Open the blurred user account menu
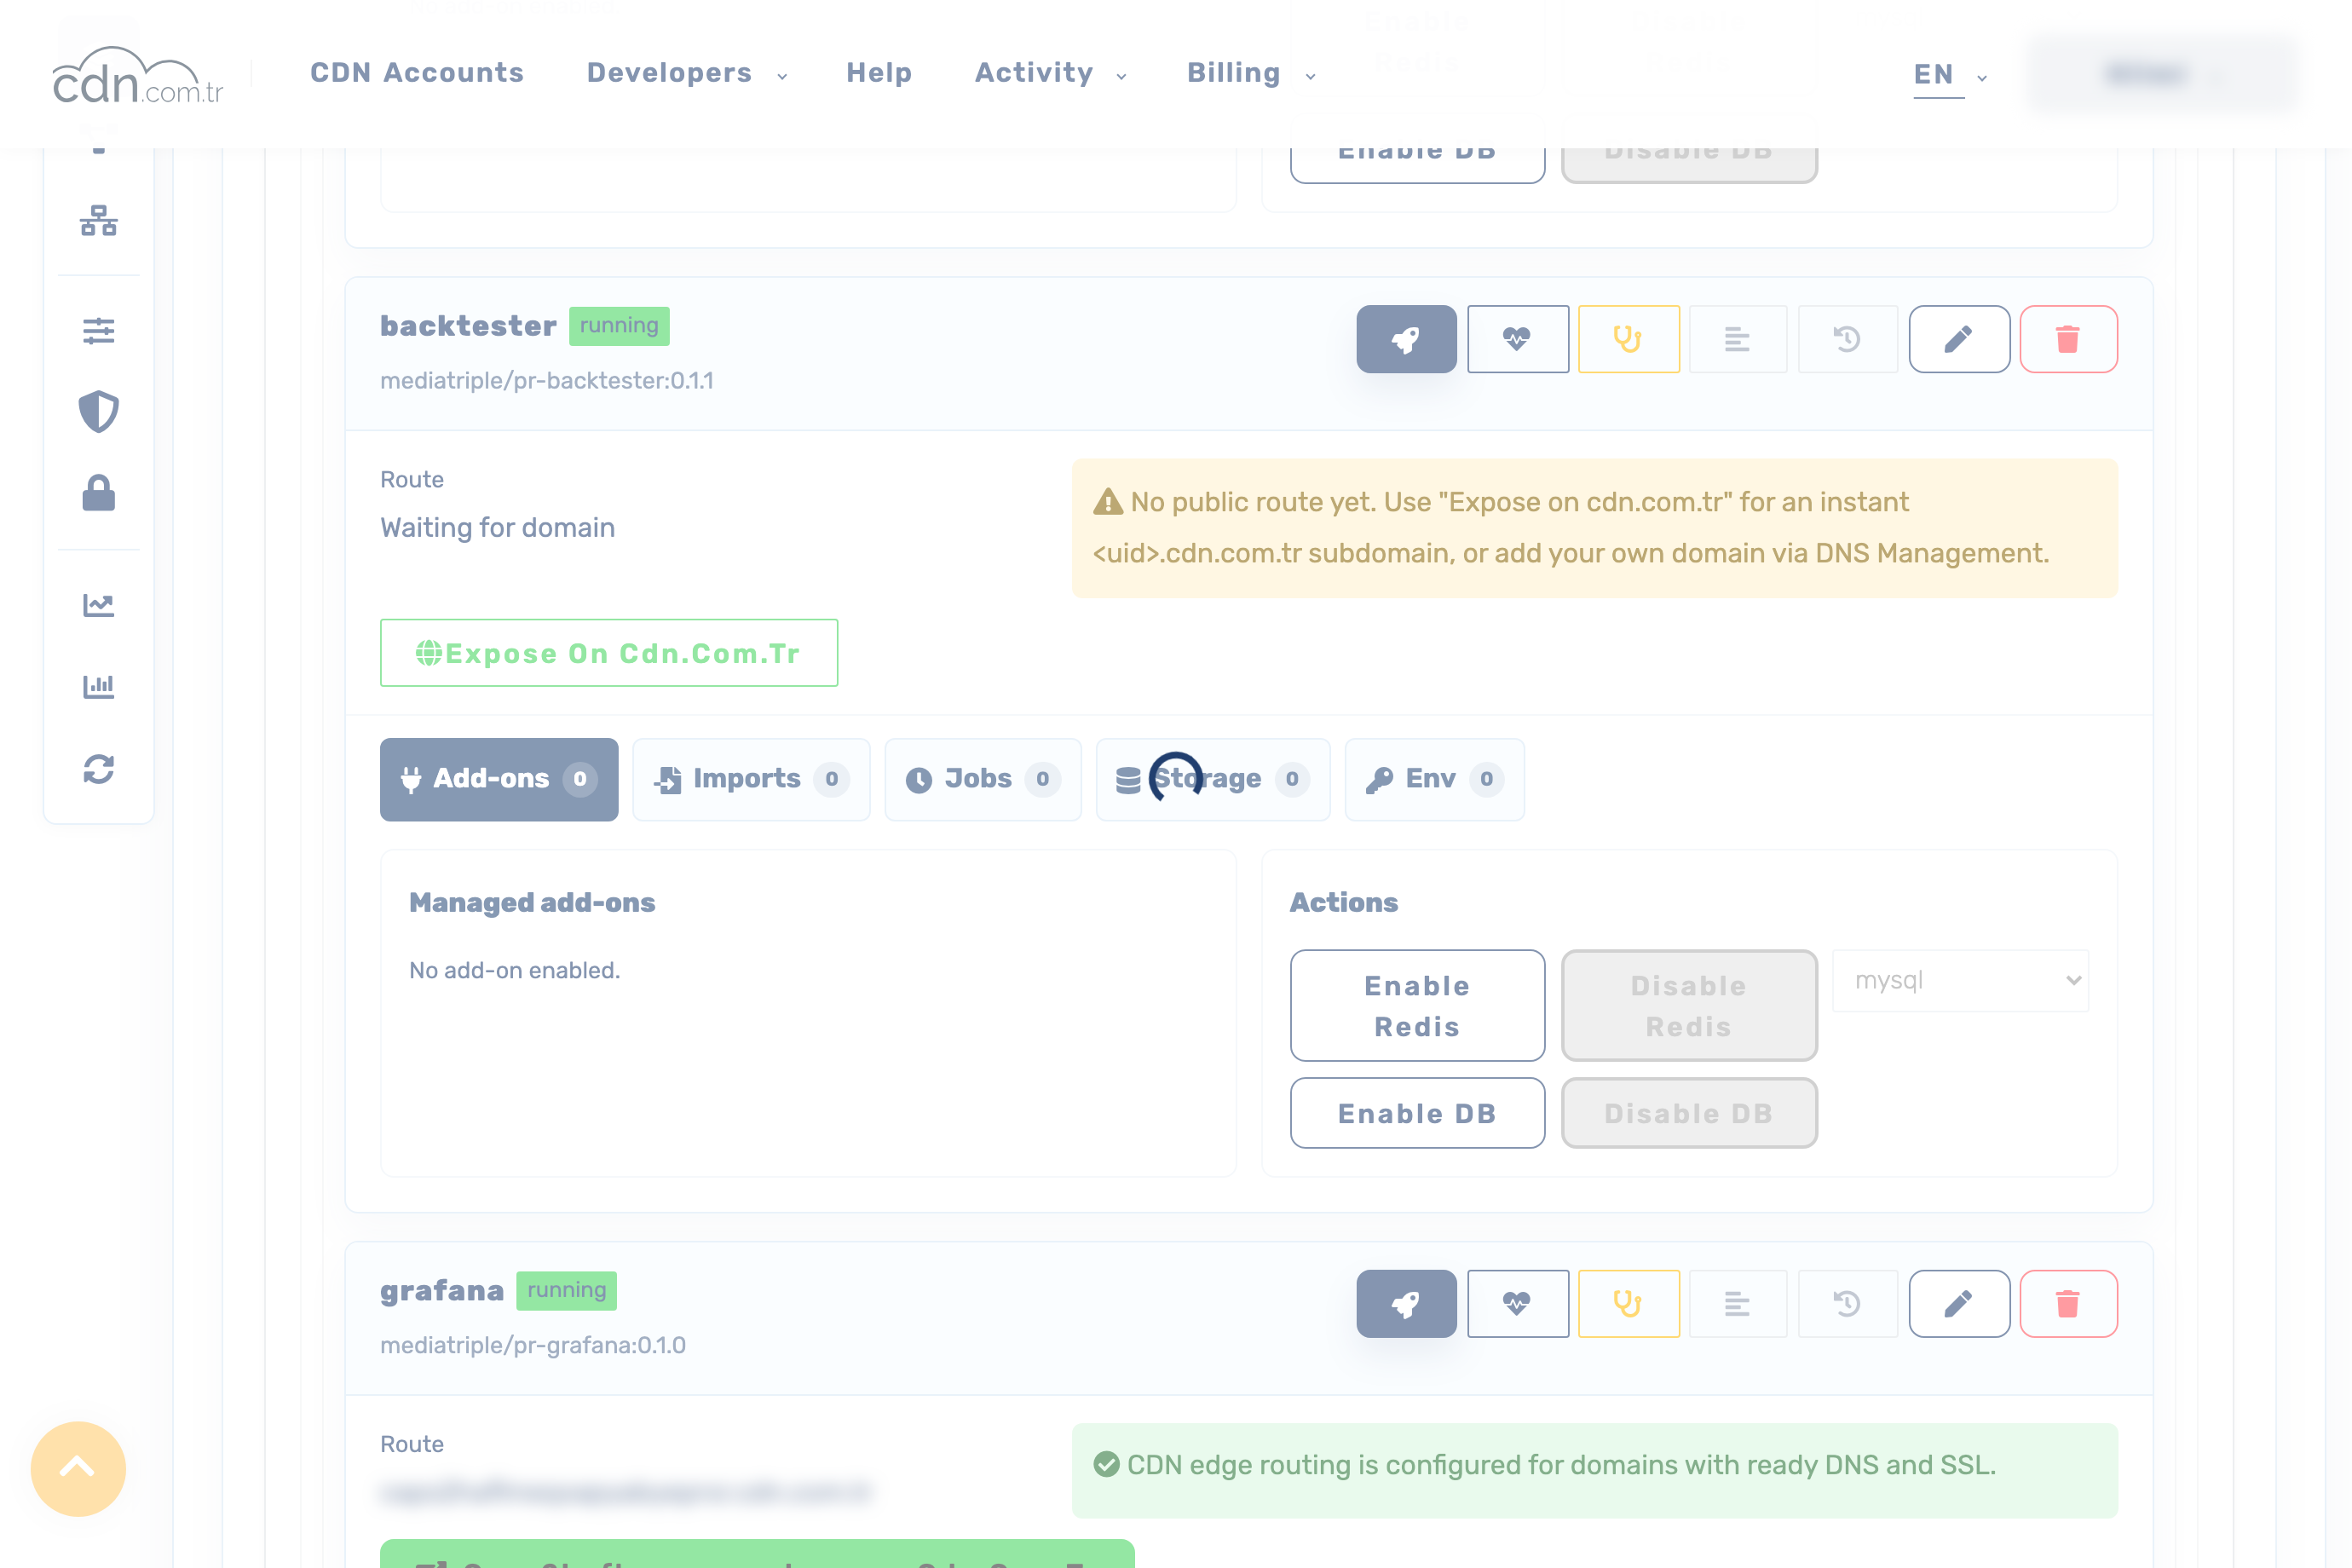The width and height of the screenshot is (2352, 1568). coord(2163,74)
